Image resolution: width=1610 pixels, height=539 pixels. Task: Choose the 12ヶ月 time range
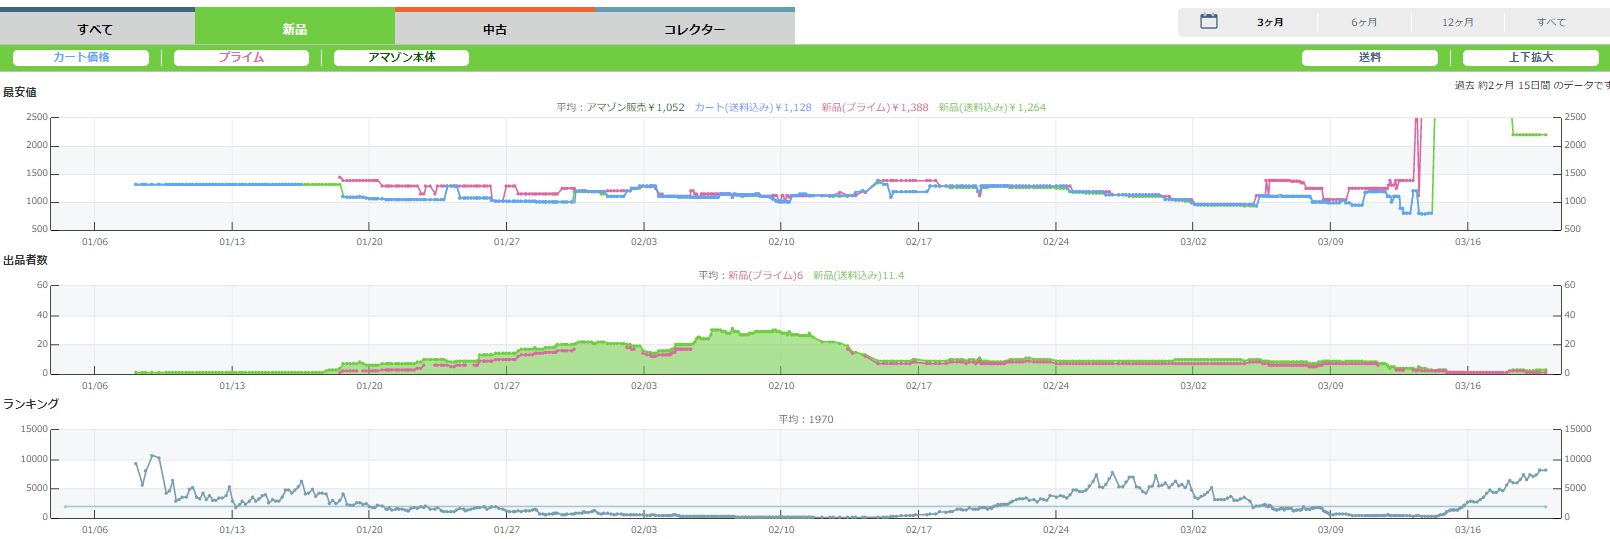1457,22
